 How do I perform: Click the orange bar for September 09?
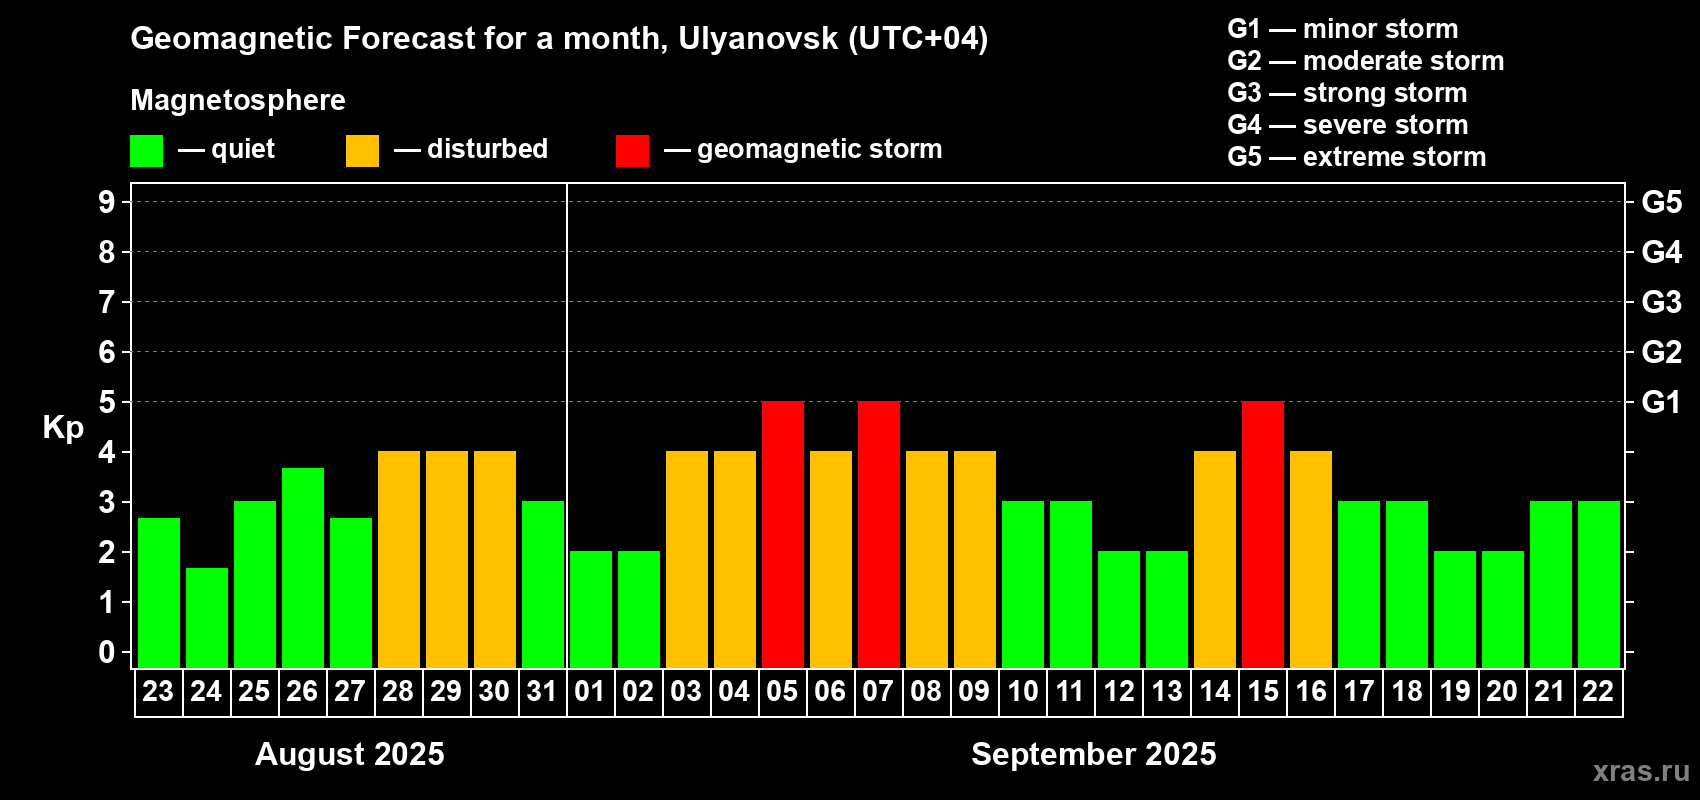point(975,560)
